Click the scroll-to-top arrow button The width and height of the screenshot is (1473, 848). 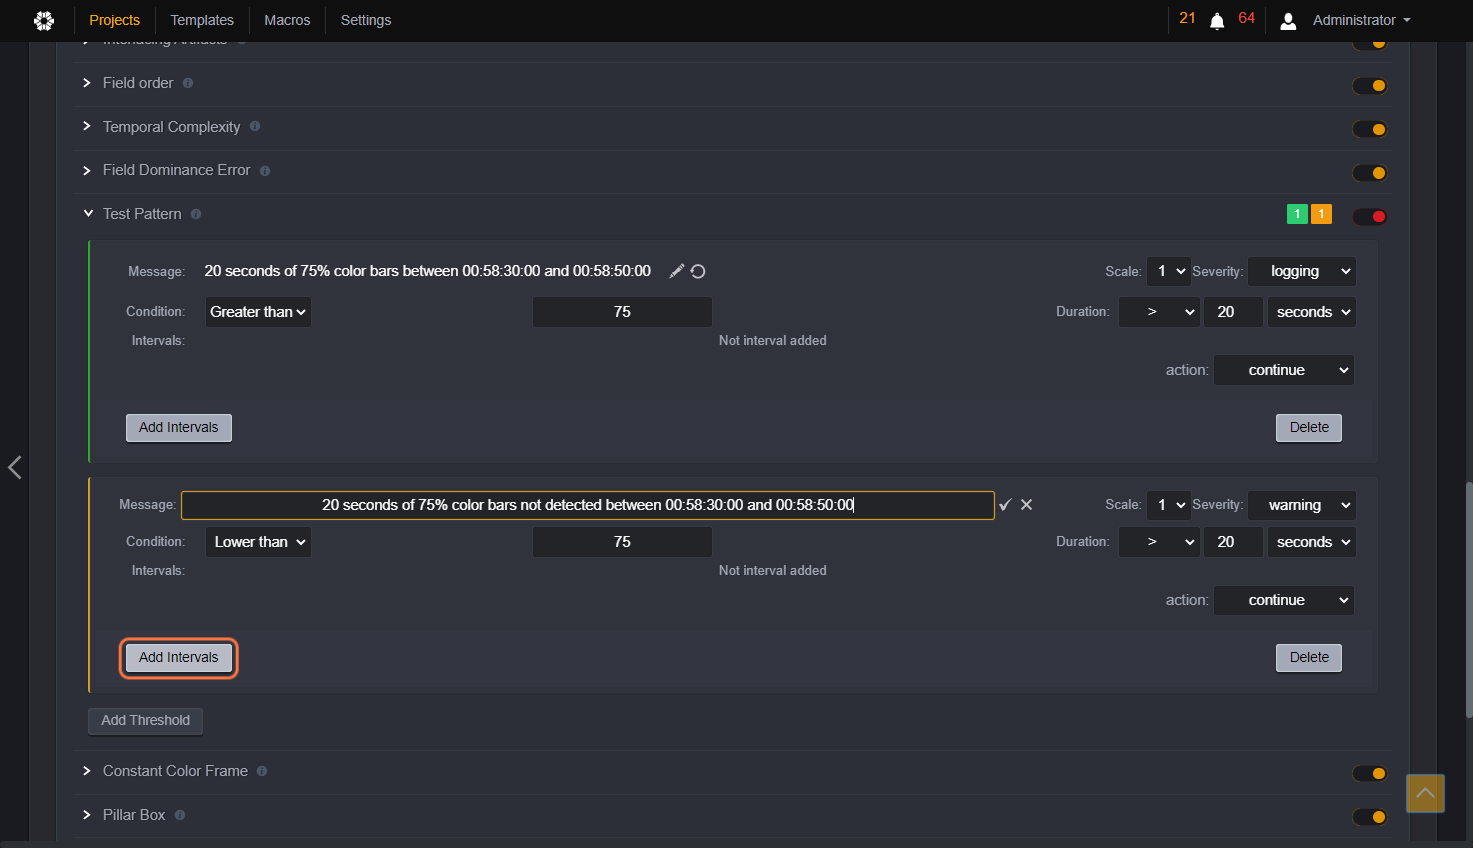point(1425,793)
